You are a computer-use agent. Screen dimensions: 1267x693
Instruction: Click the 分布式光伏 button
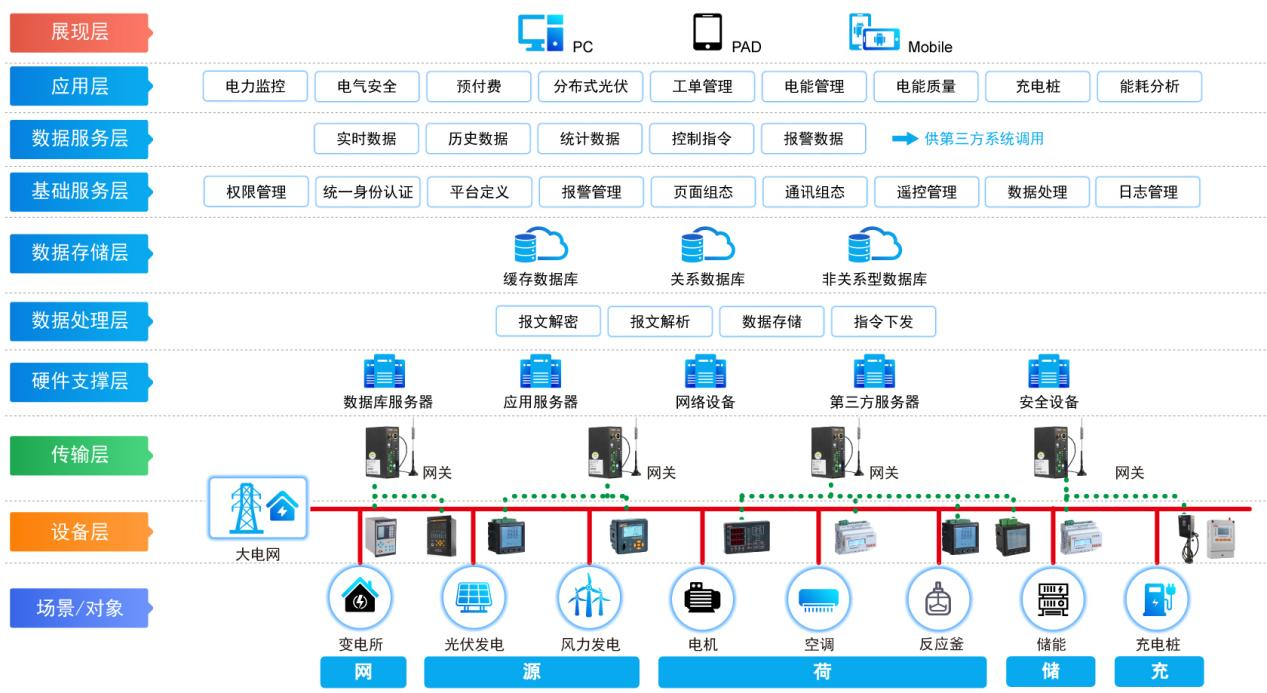click(590, 87)
